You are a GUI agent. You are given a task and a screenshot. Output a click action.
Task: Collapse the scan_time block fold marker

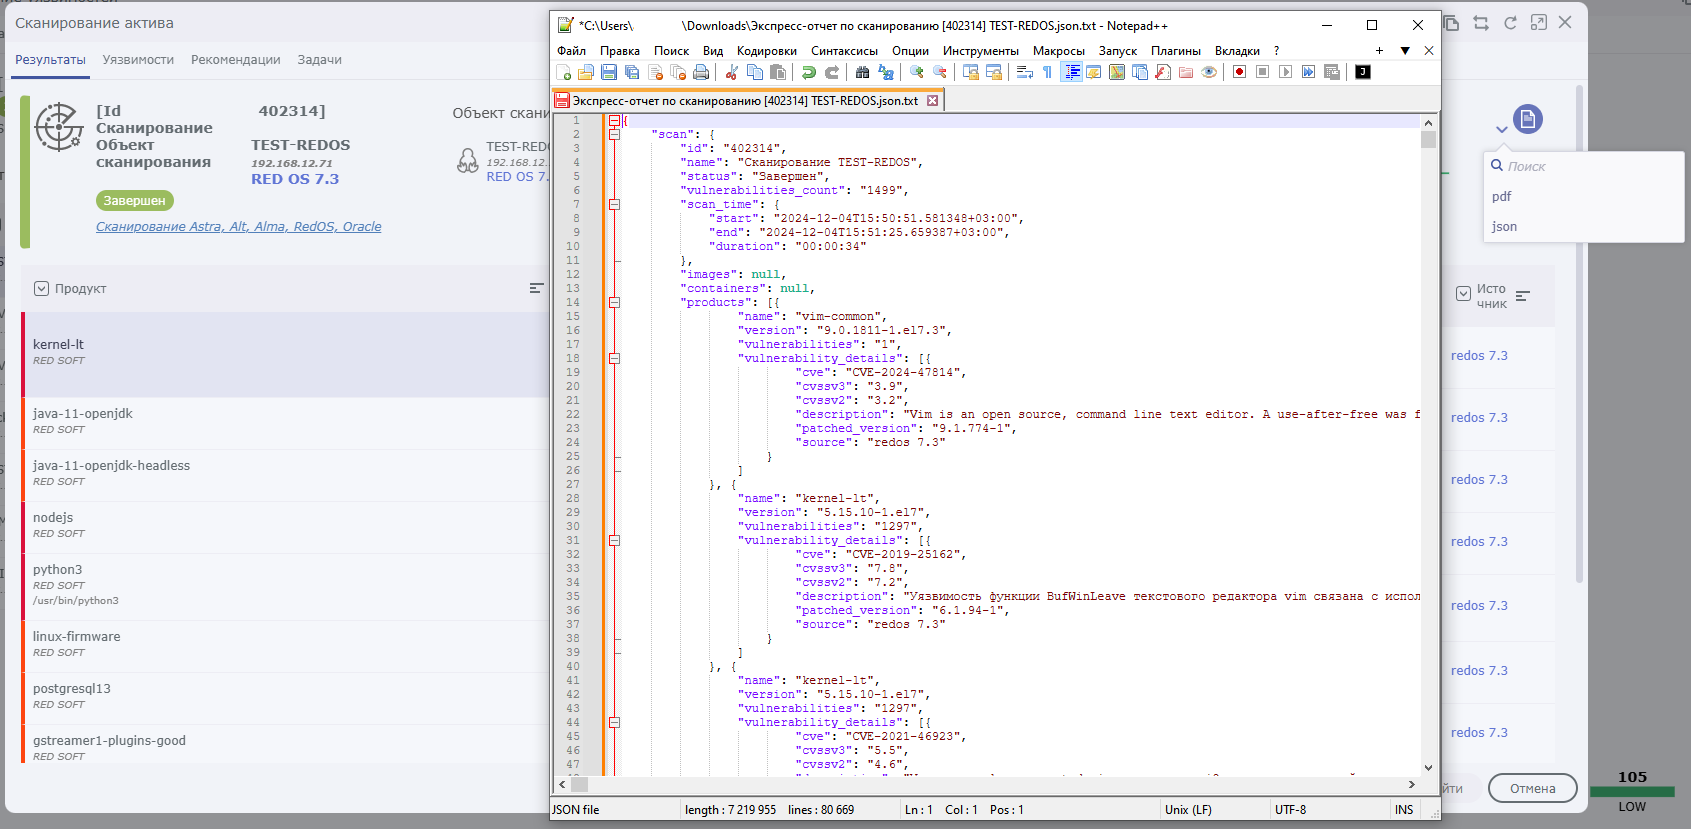click(614, 204)
